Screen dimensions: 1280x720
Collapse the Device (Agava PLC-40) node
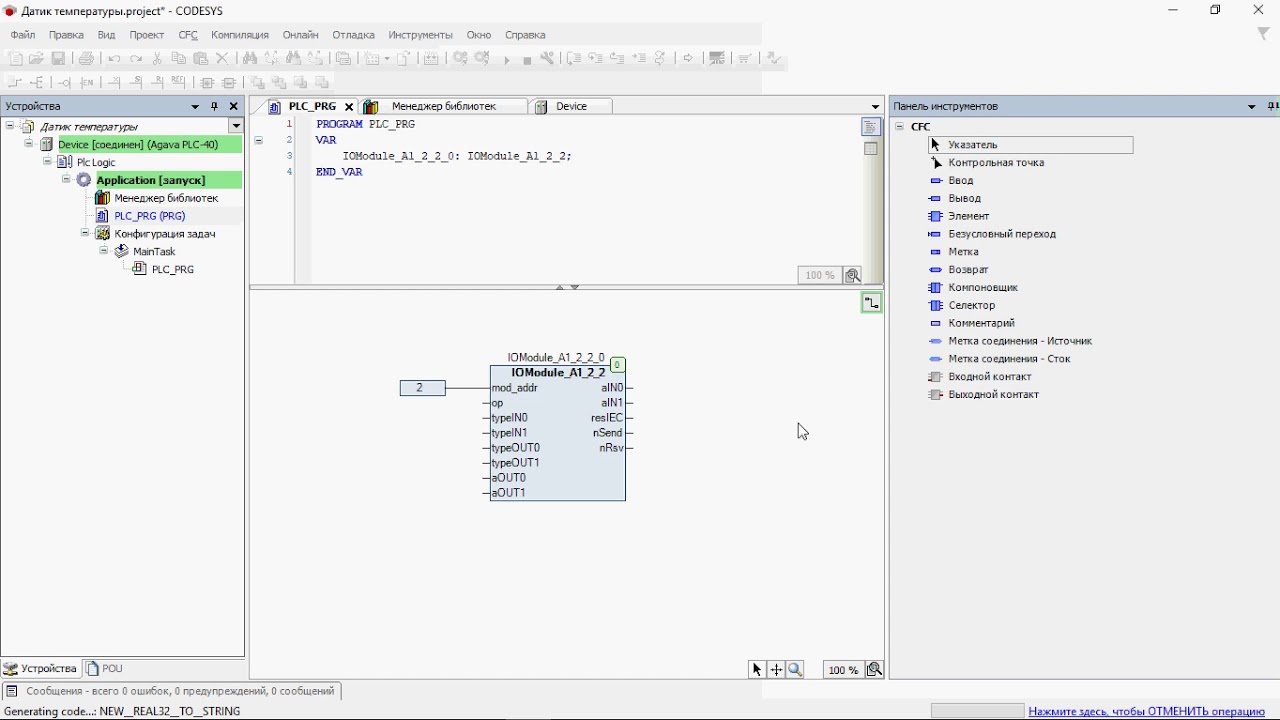point(29,144)
